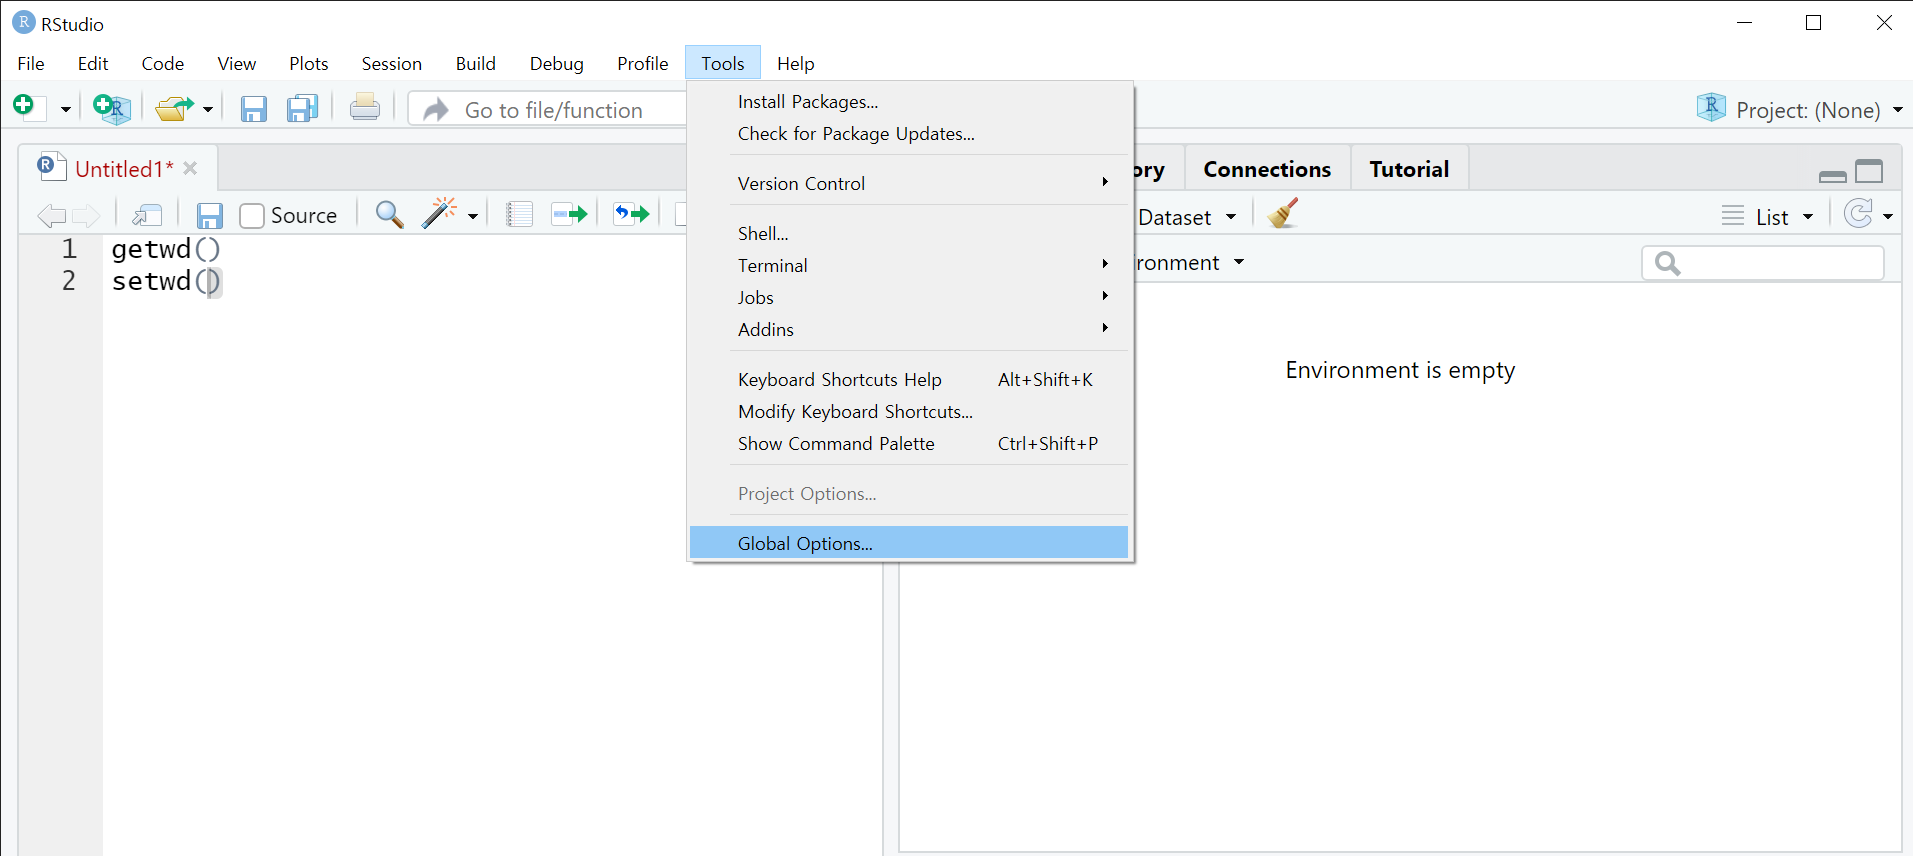
Task: Close the Untitled1 tab
Action: coord(190,169)
